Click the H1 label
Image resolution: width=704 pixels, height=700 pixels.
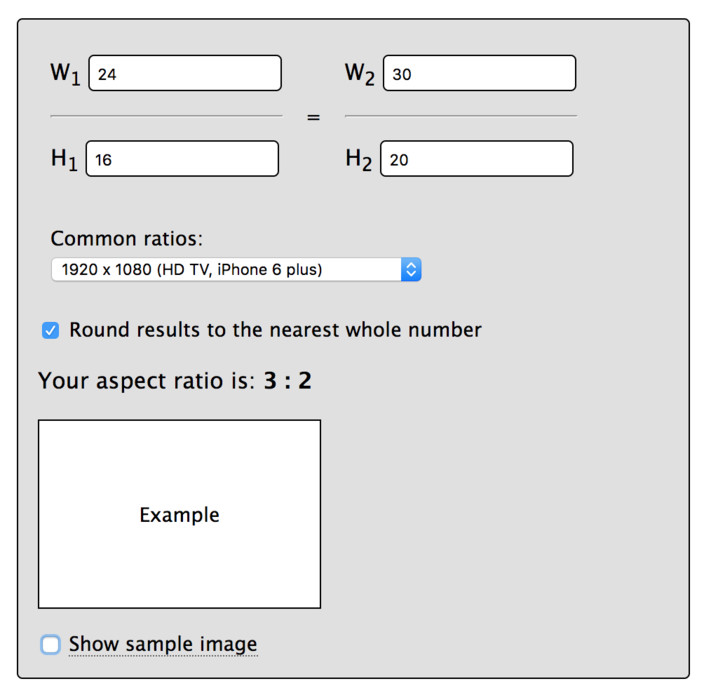[x=64, y=160]
